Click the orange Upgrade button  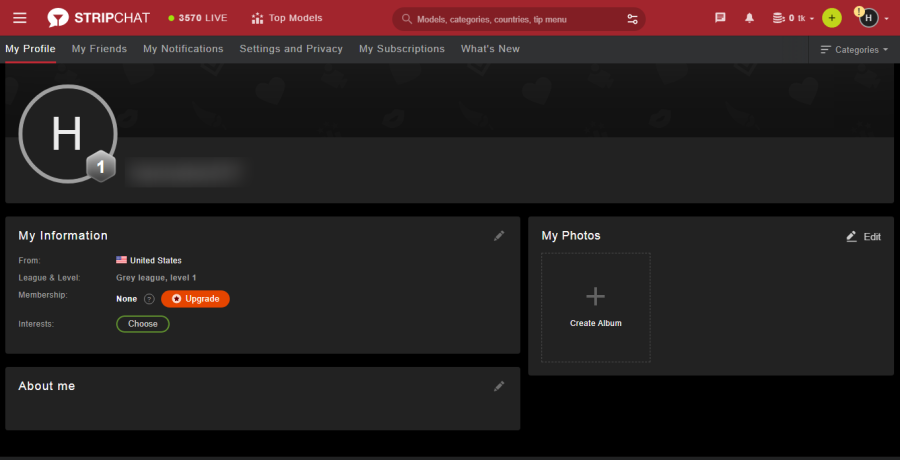195,299
